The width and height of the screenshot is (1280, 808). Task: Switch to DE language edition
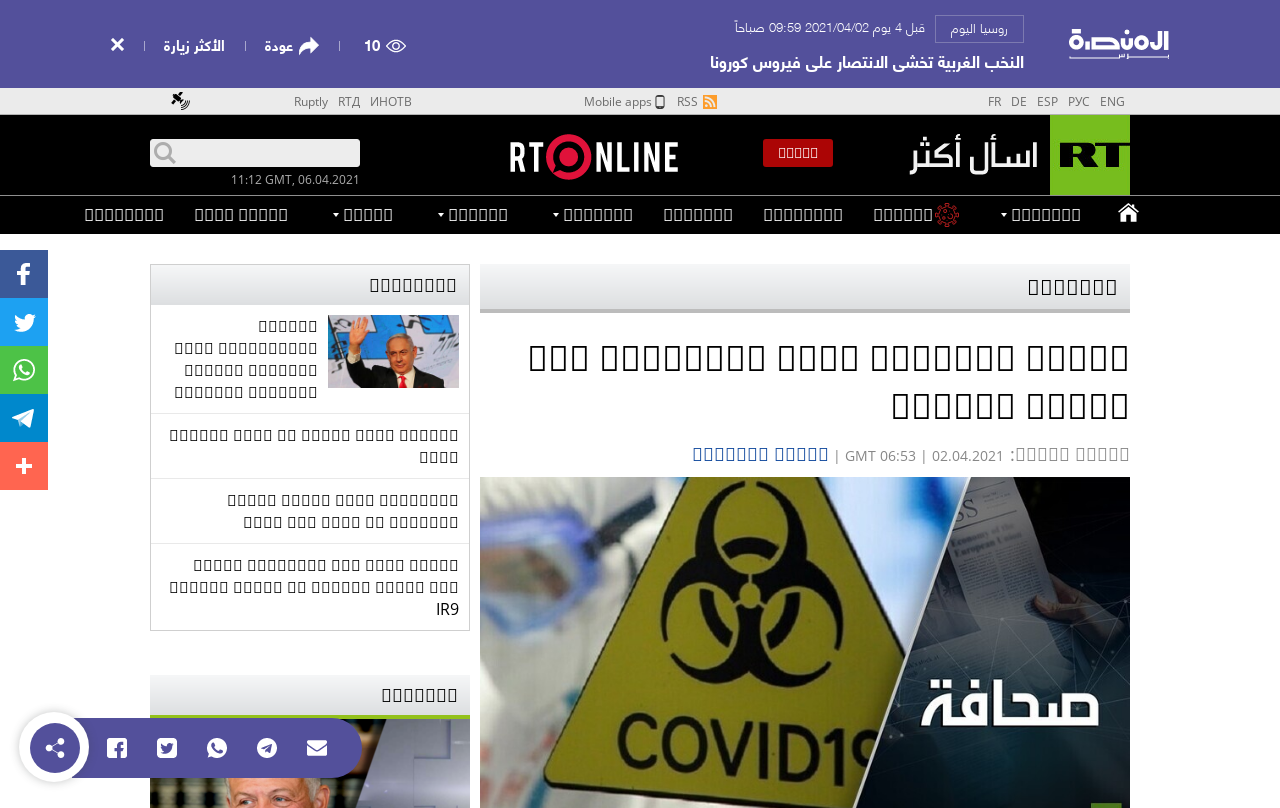[x=1018, y=101]
